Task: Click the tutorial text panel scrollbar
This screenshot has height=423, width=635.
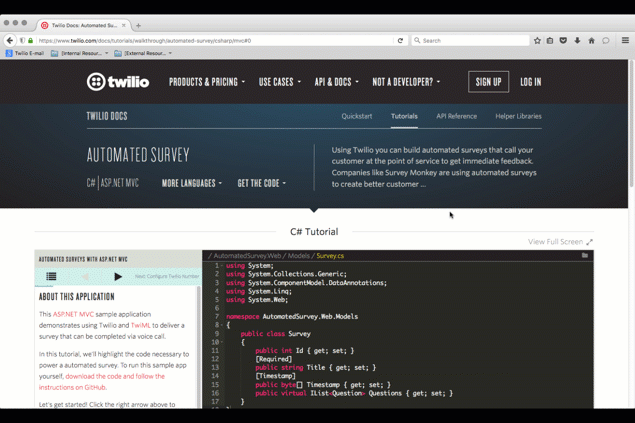Action: point(199,347)
